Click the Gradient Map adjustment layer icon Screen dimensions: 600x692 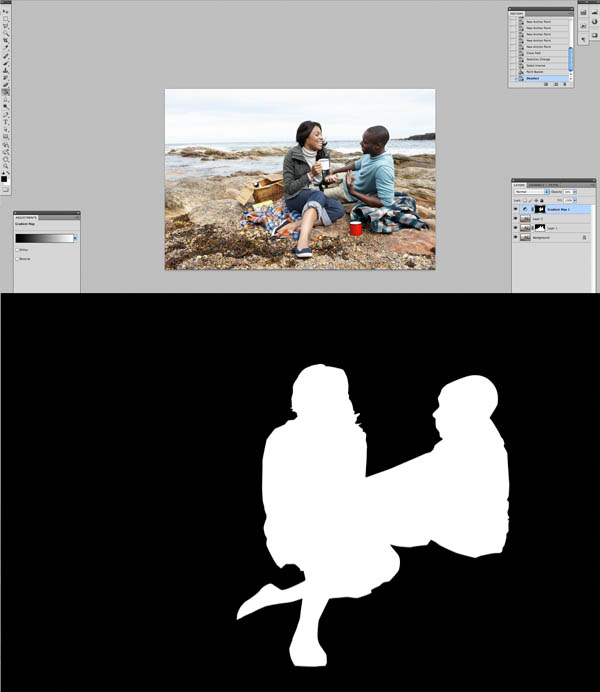coord(527,210)
